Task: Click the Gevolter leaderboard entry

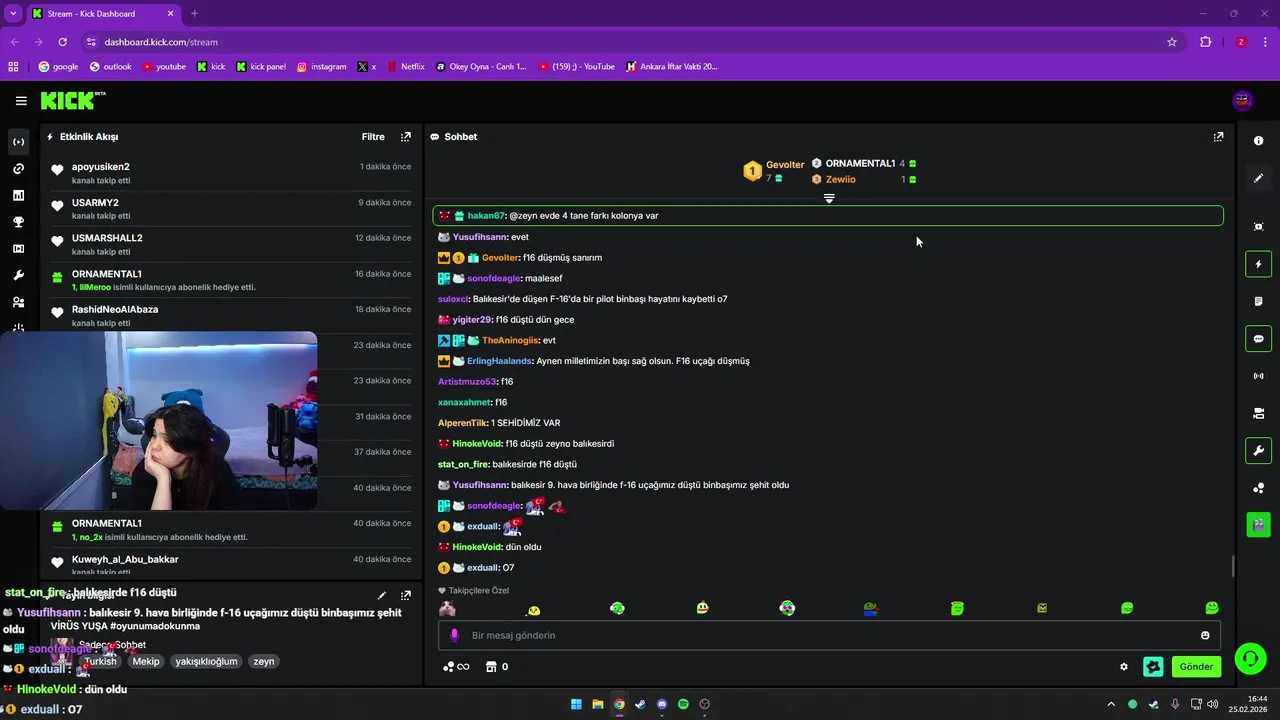Action: 775,171
